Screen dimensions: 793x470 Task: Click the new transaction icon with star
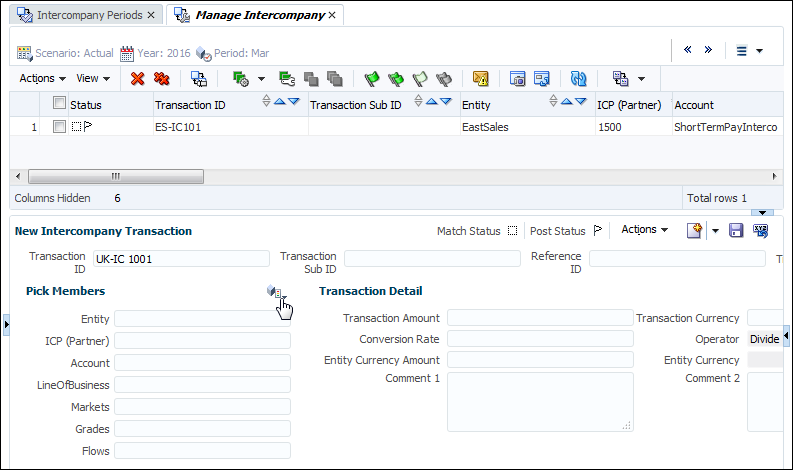(694, 230)
